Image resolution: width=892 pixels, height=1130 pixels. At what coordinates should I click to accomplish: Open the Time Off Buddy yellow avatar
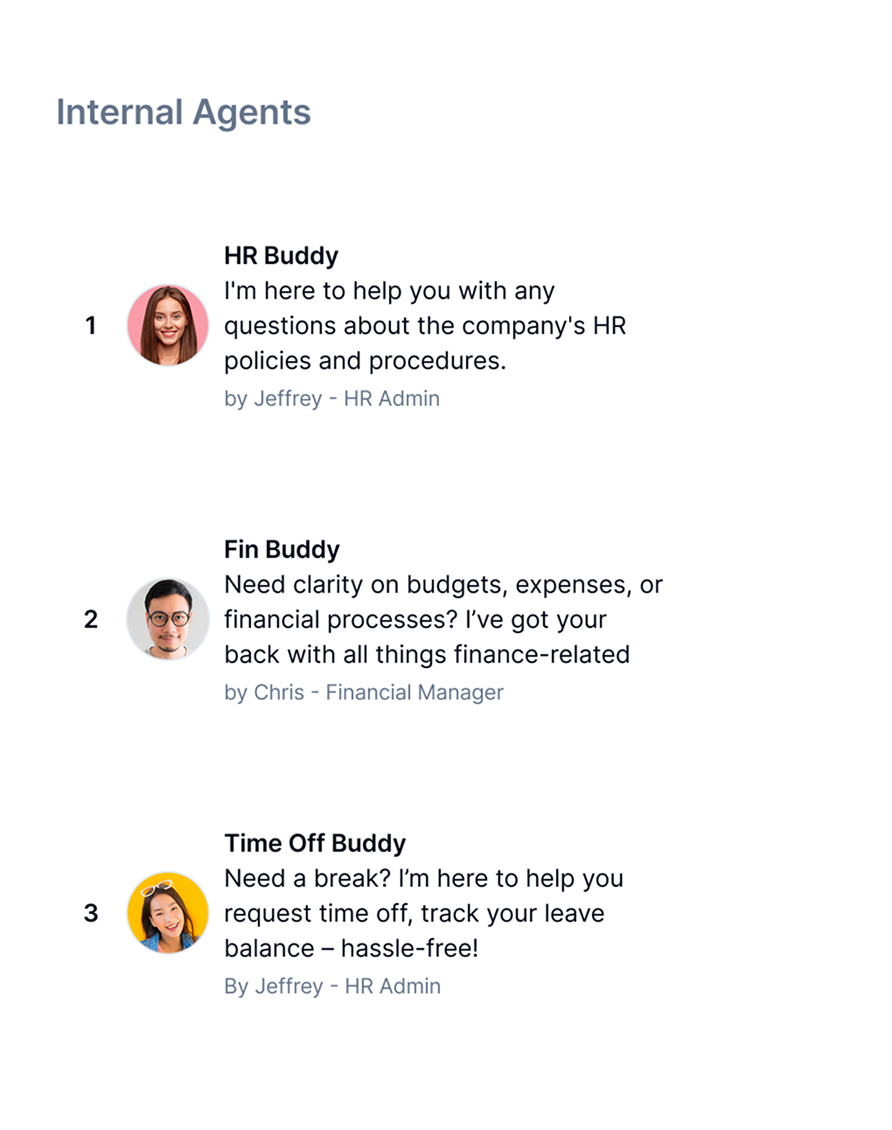(168, 912)
